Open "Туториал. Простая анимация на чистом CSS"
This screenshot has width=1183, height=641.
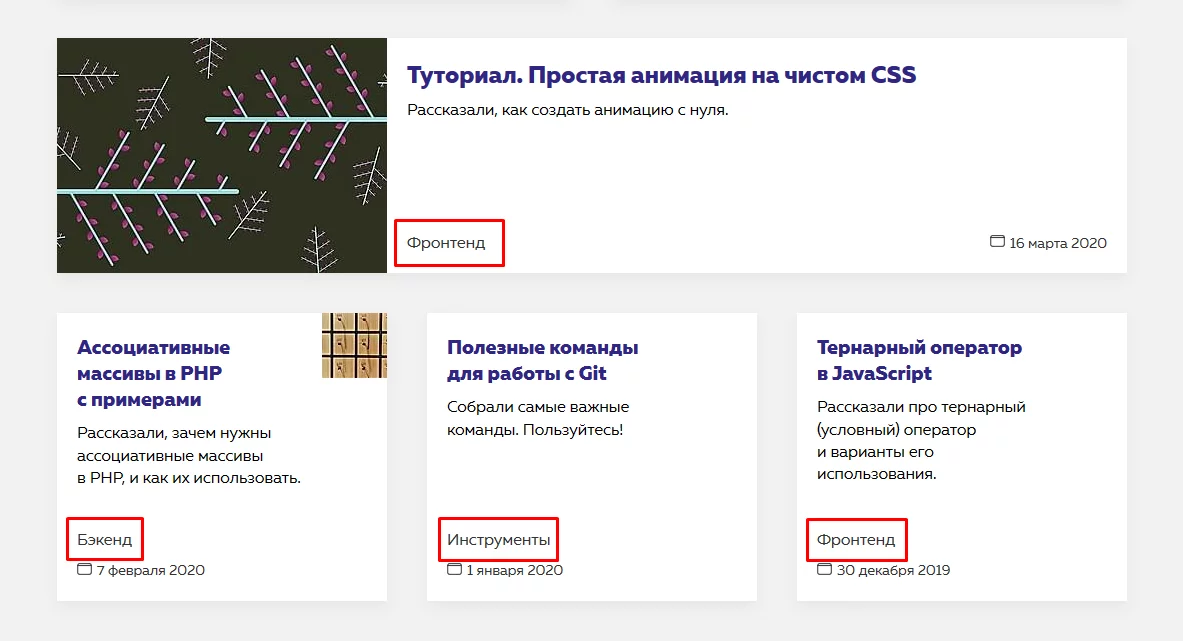(663, 73)
